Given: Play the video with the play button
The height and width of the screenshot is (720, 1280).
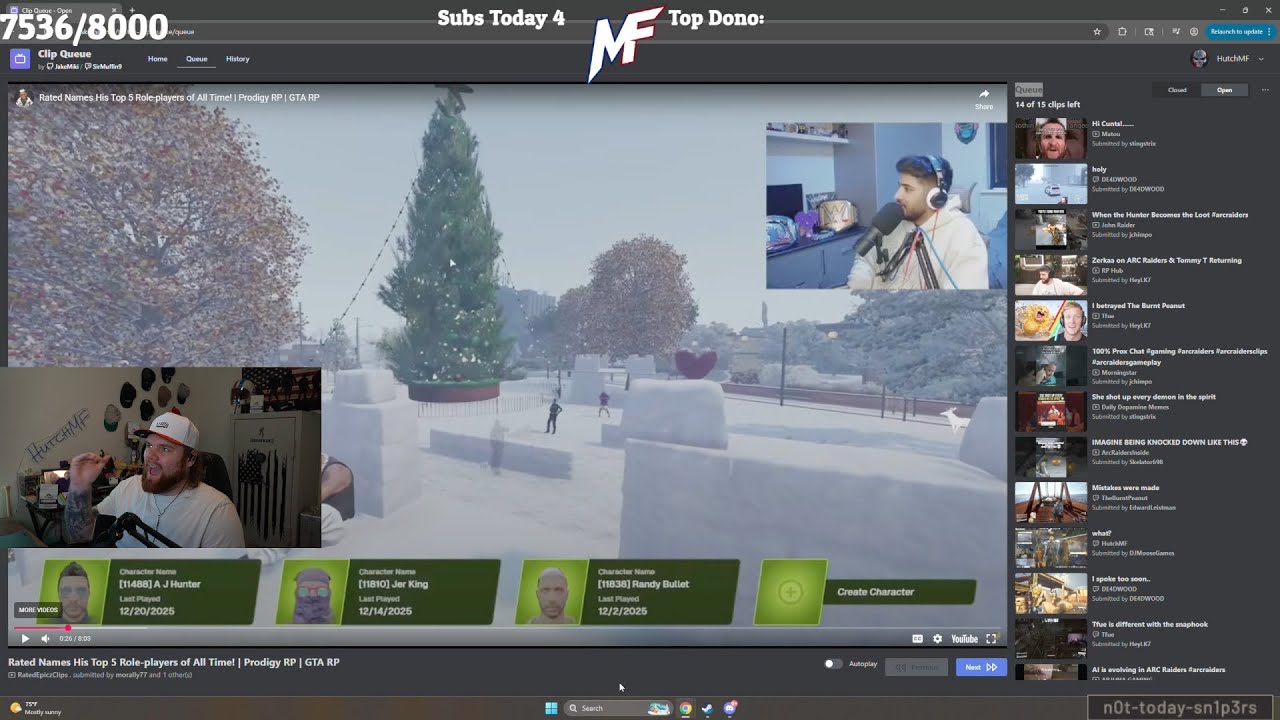Looking at the screenshot, I should [25, 639].
